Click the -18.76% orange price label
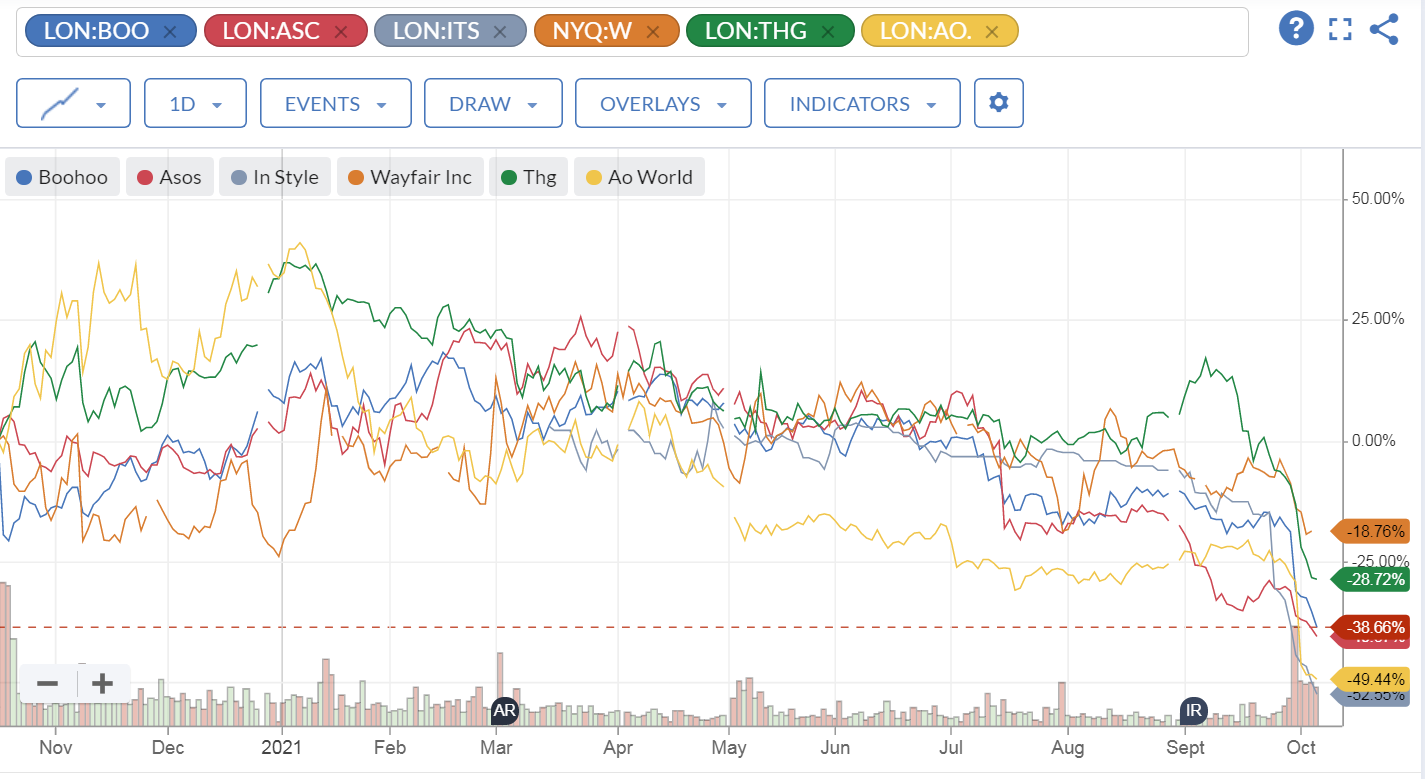The image size is (1425, 779). (1369, 531)
